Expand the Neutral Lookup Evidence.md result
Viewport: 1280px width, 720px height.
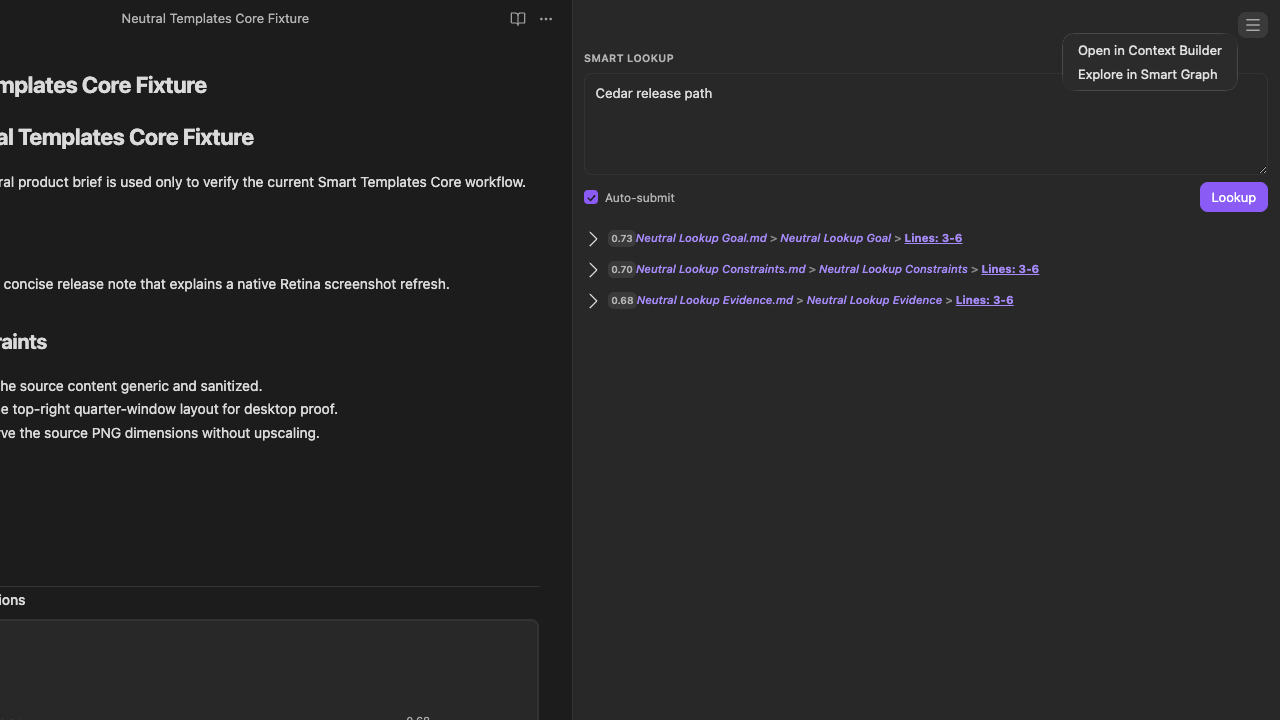(x=593, y=301)
